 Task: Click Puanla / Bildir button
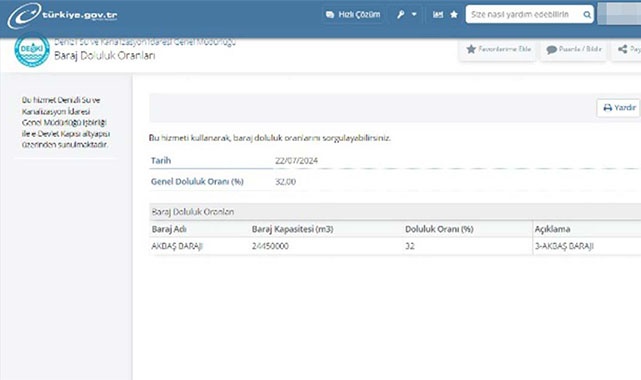click(x=574, y=49)
